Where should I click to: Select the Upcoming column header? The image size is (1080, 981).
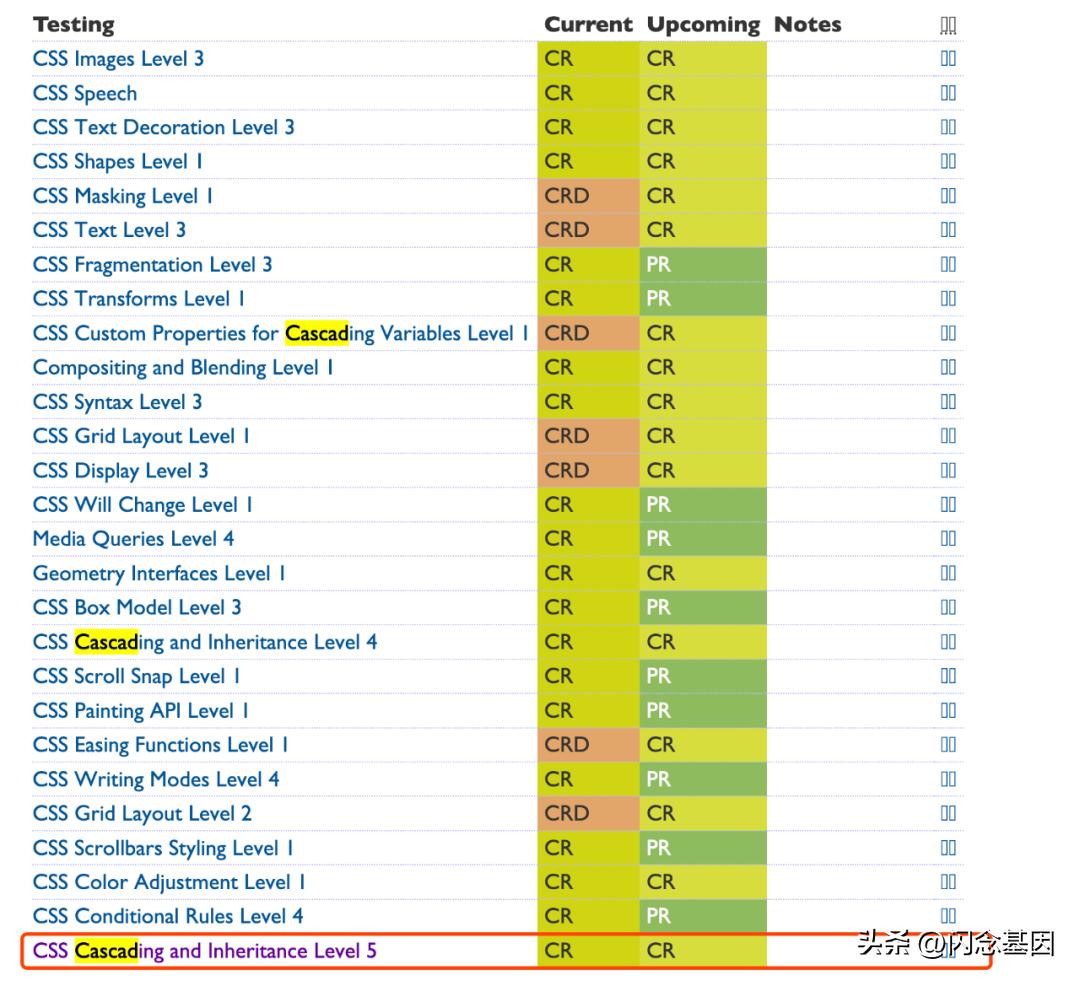pos(703,25)
